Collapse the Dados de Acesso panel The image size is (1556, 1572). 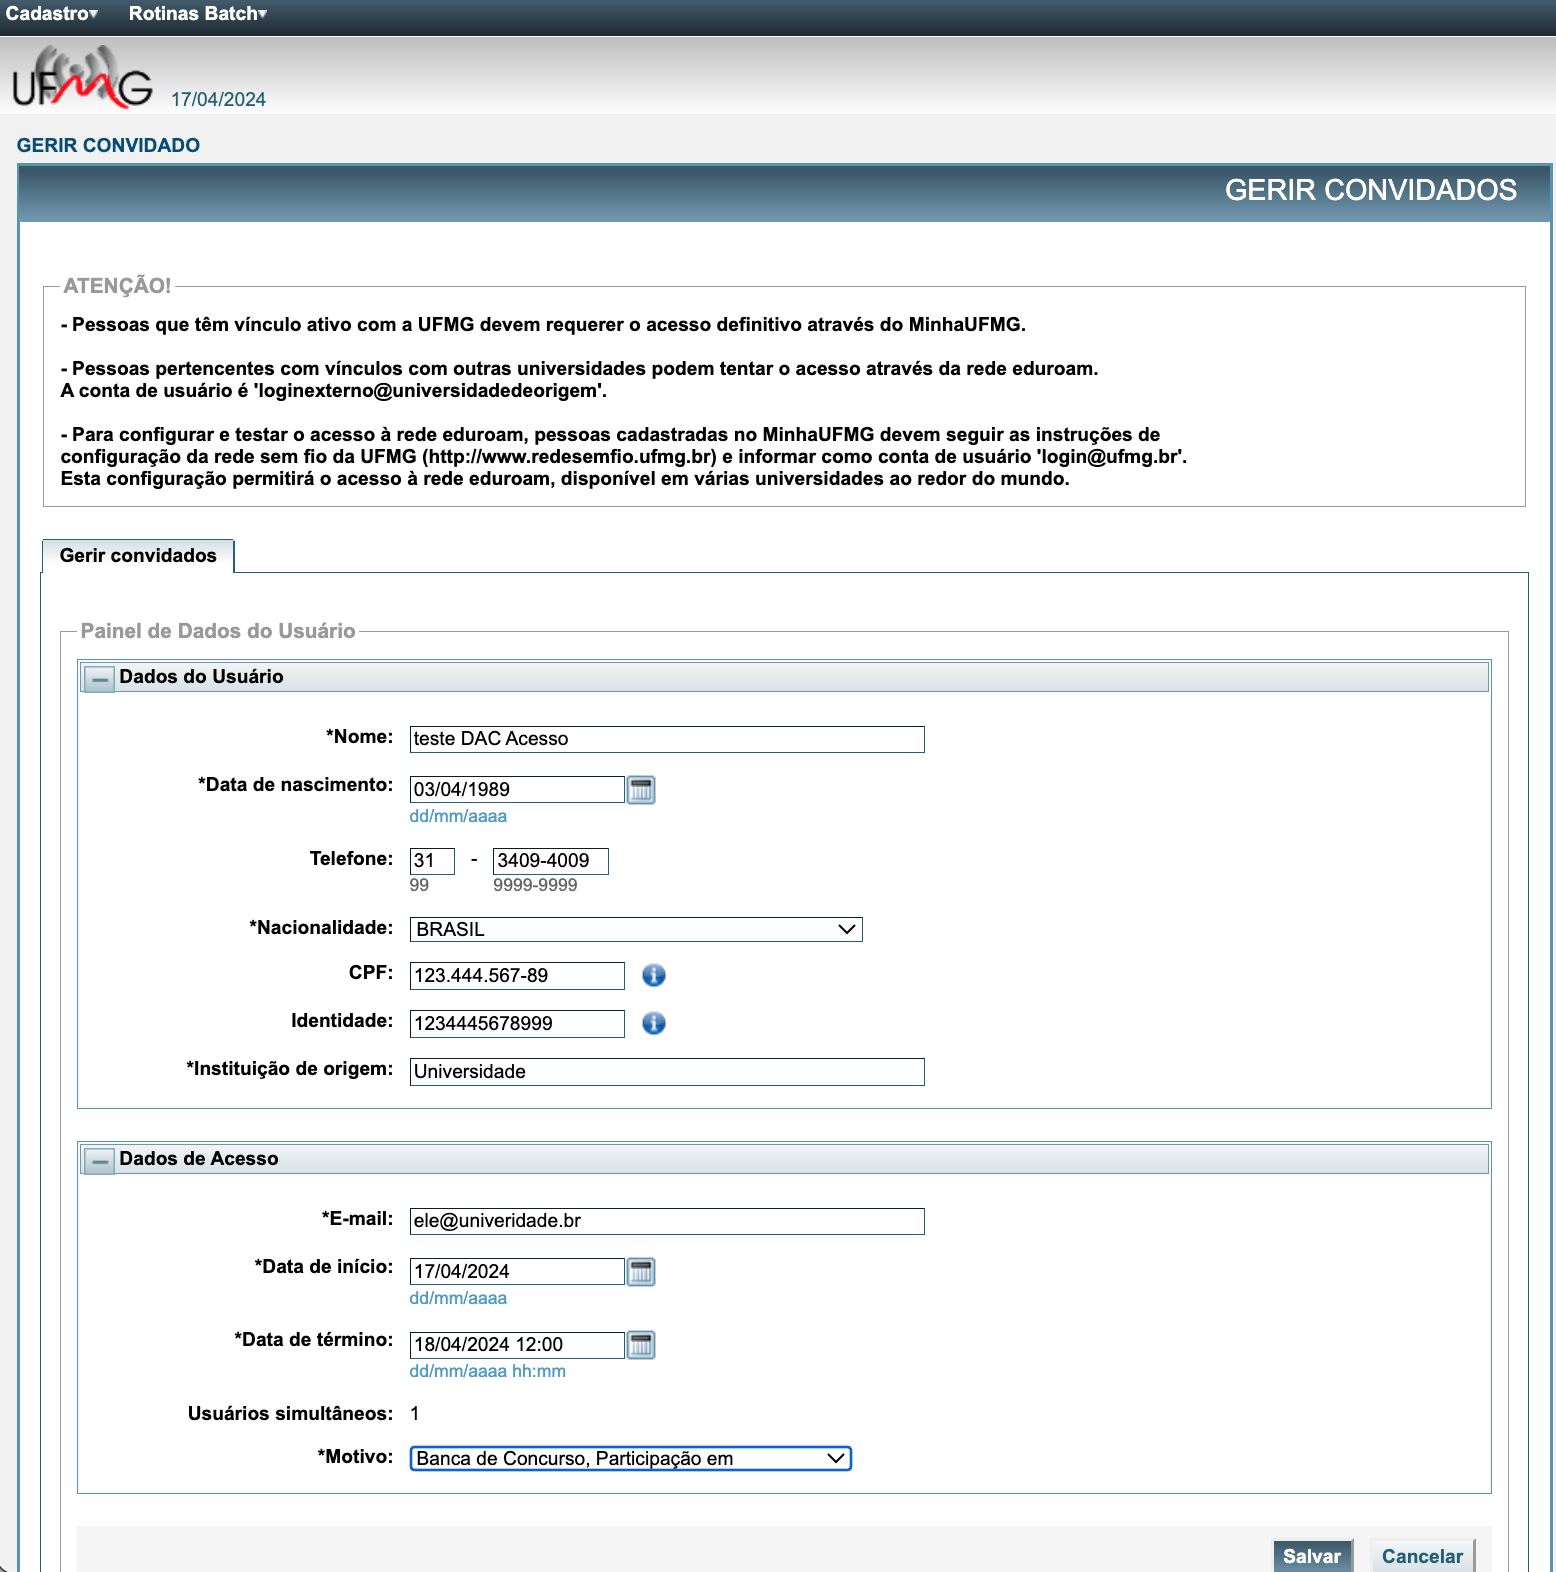point(99,1161)
